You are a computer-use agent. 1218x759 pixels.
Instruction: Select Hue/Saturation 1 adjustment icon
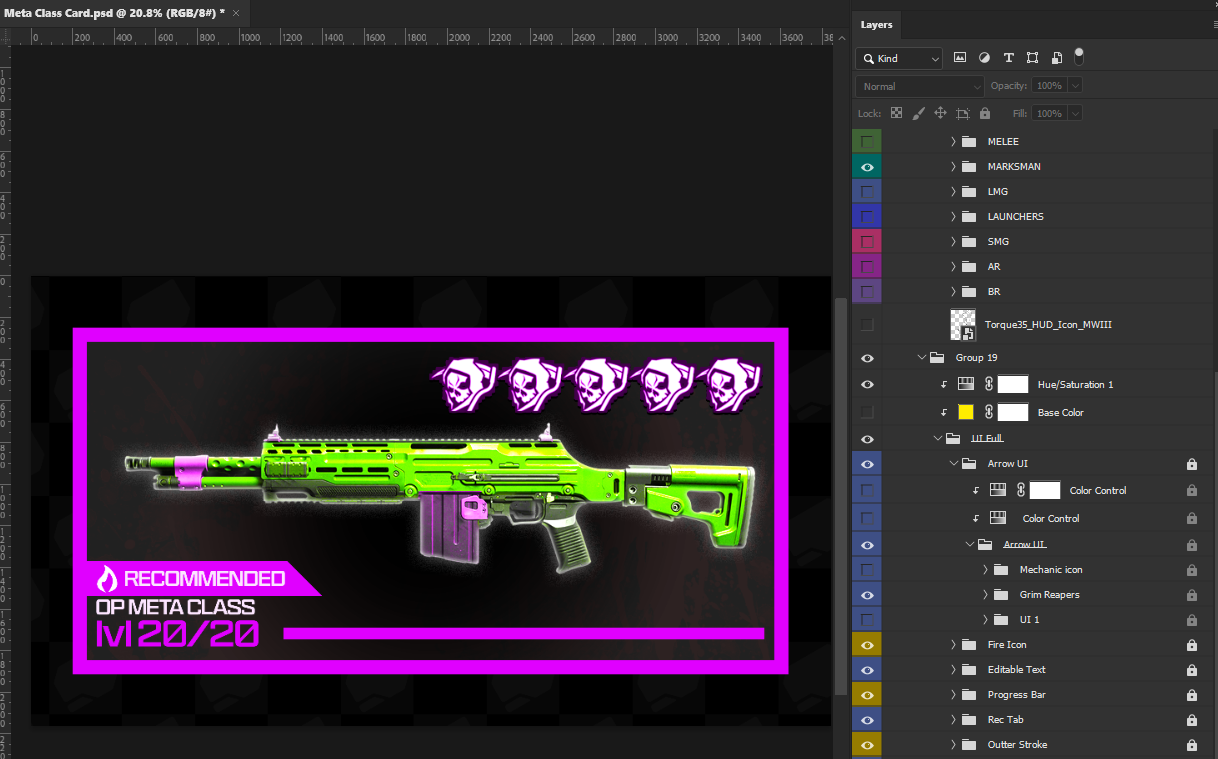966,384
